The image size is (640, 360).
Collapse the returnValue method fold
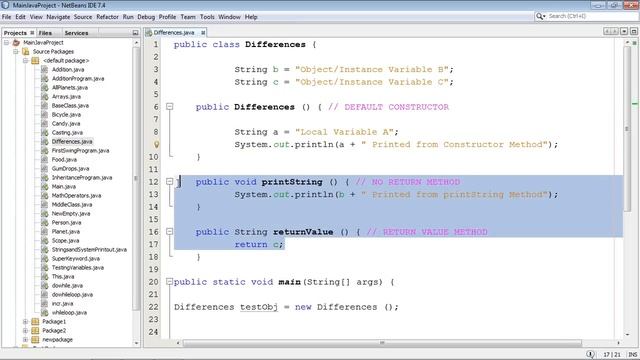click(x=169, y=231)
